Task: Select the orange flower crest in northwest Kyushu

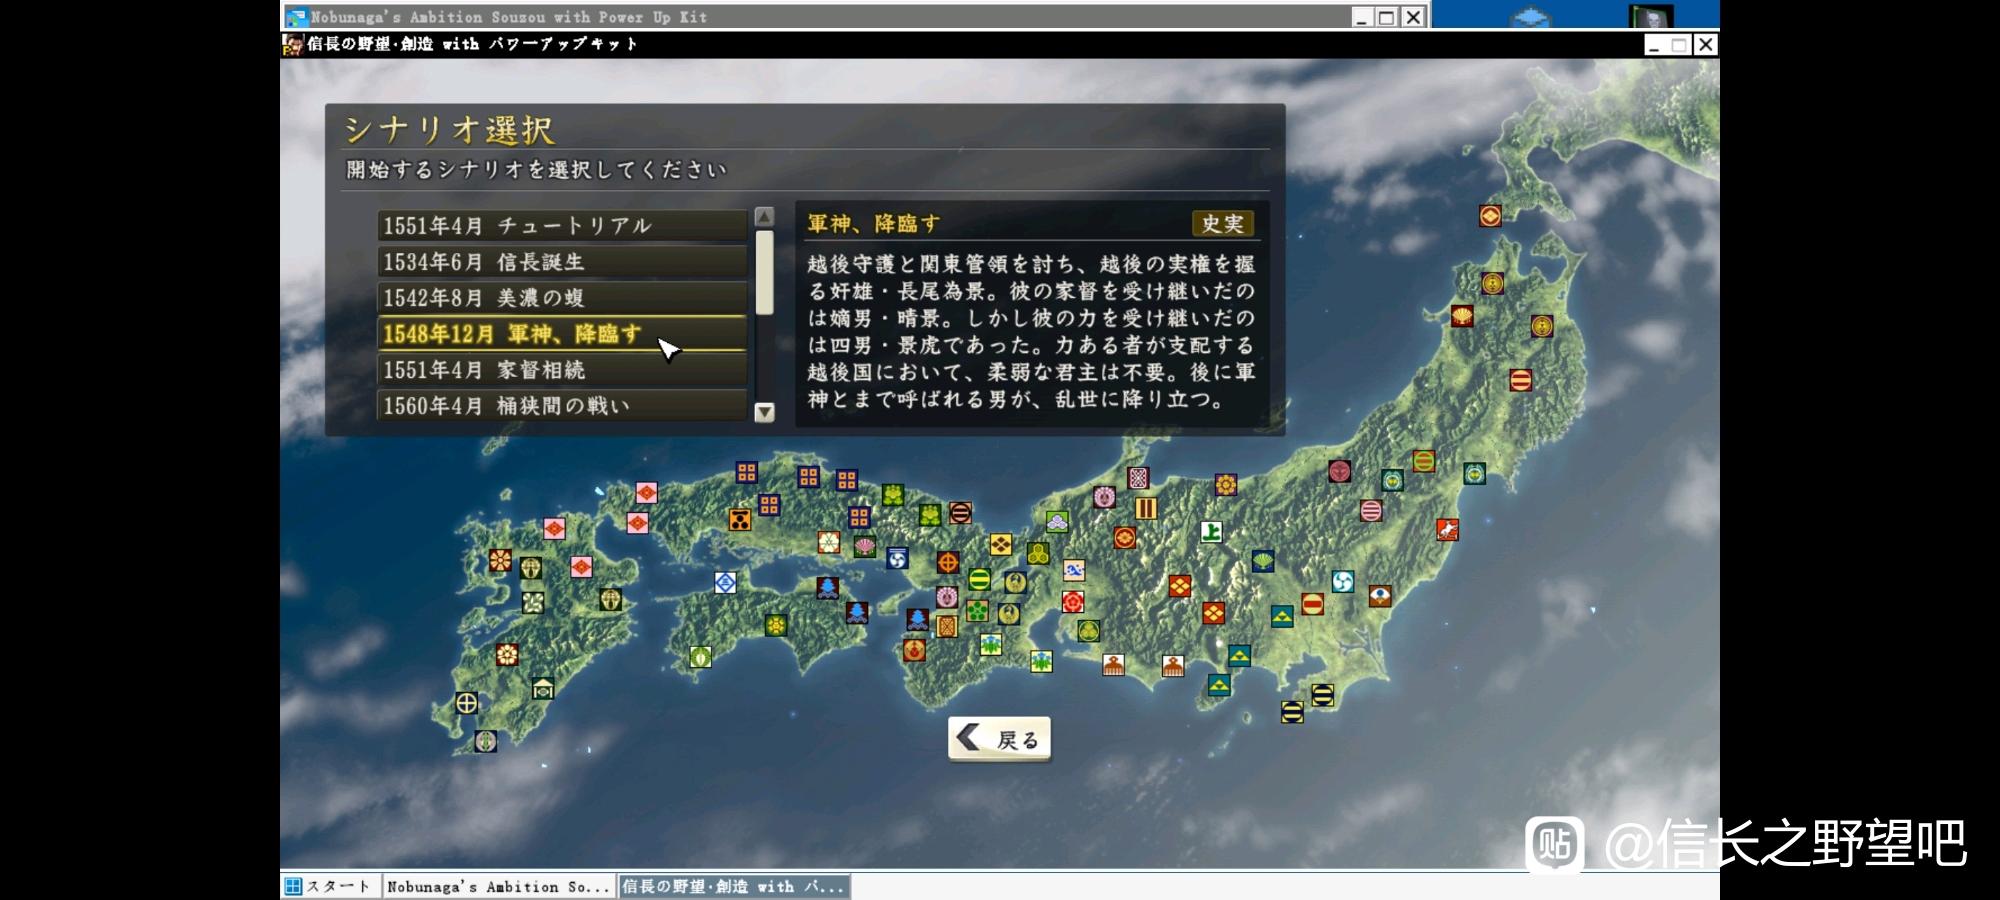Action: (x=500, y=560)
